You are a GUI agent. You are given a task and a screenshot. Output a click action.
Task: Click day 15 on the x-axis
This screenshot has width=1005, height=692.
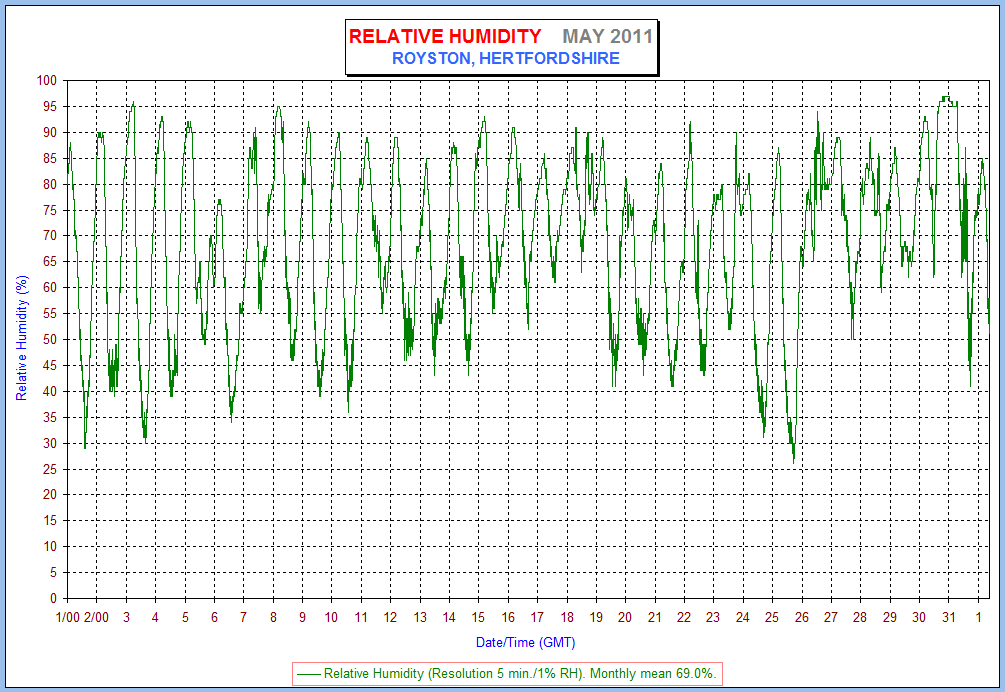478,617
